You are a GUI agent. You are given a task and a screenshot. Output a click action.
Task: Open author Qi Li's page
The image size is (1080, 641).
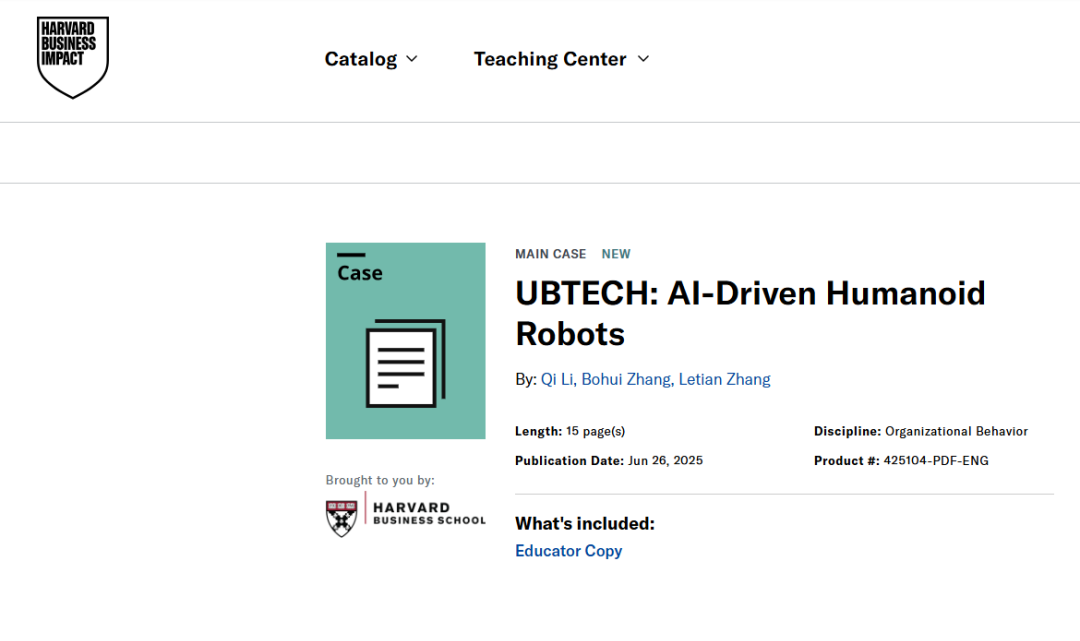557,379
